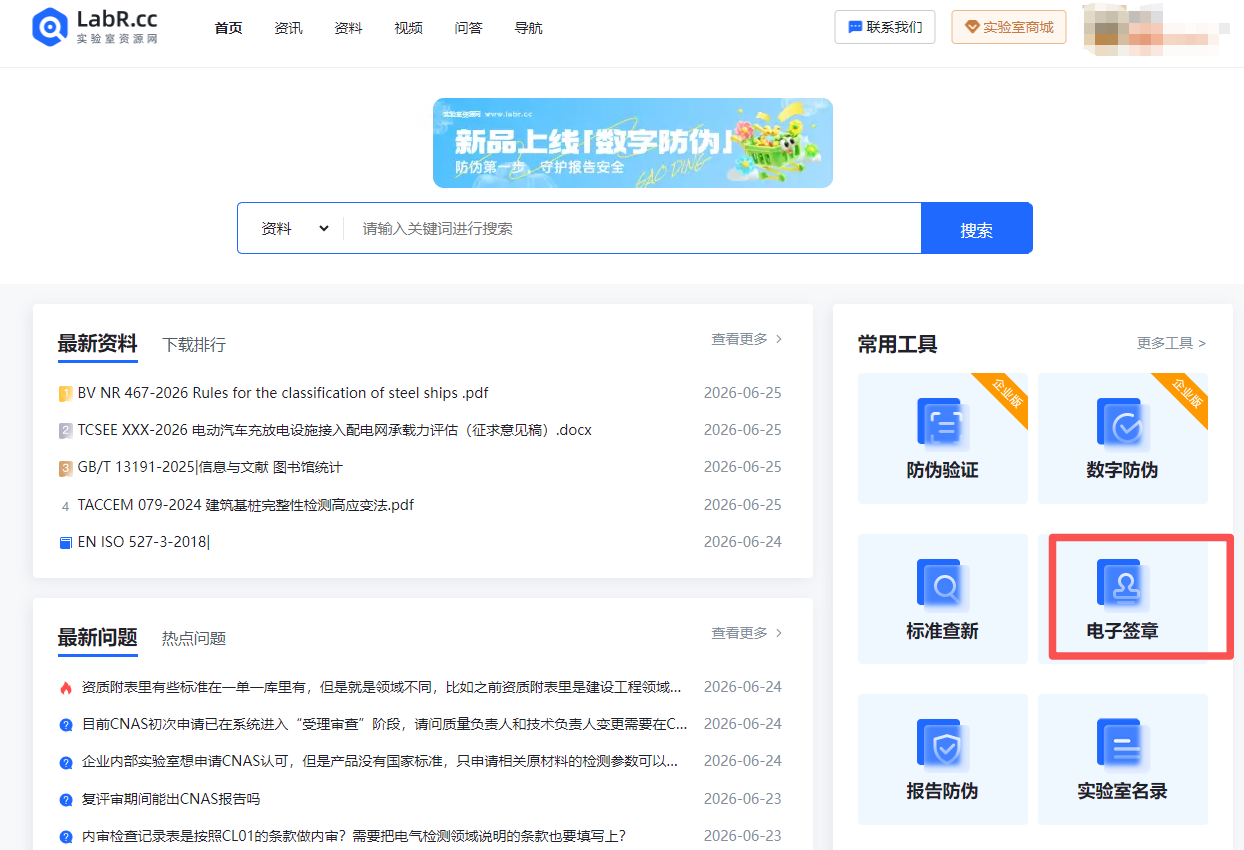Image resolution: width=1244 pixels, height=850 pixels.
Task: Open EN ISO 527-3-2018 entry
Action: [x=144, y=542]
